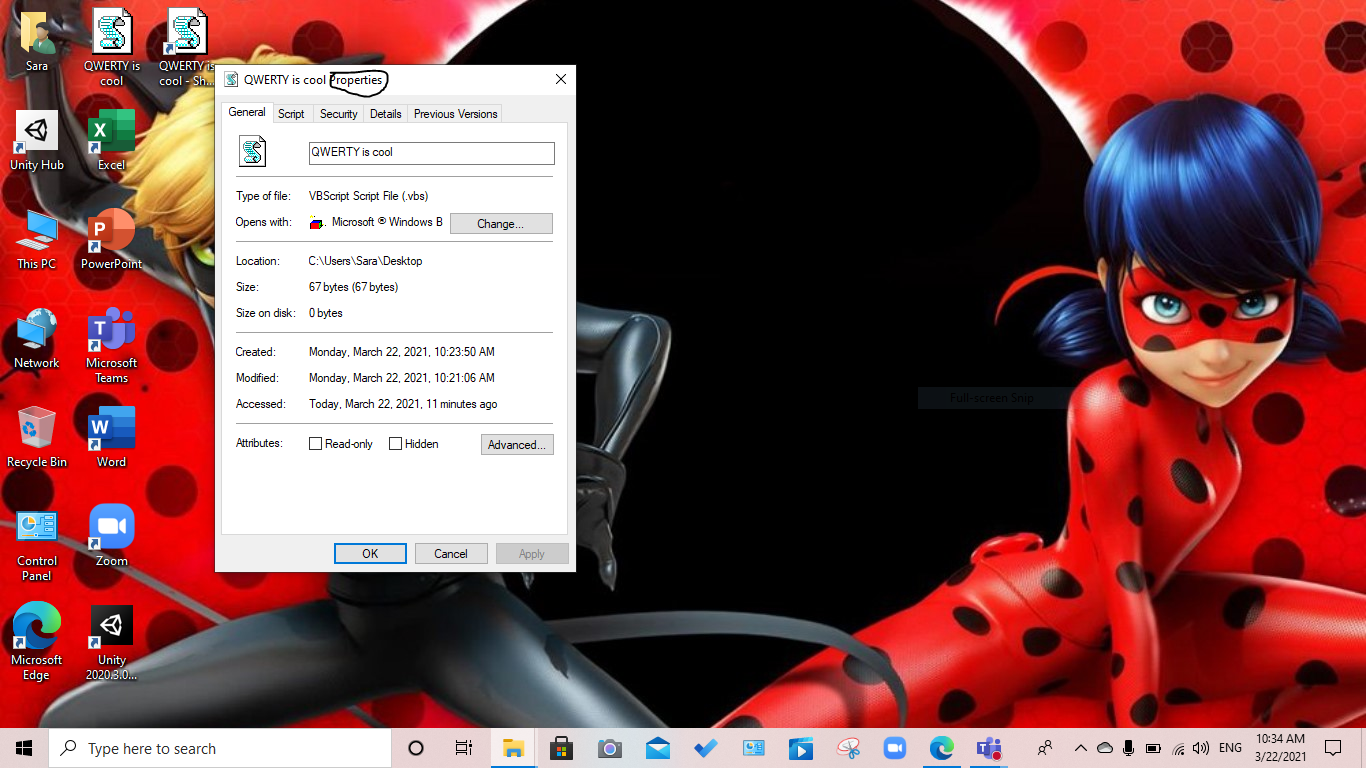Open the Sara folder desktop icon
This screenshot has width=1366, height=768.
37,42
